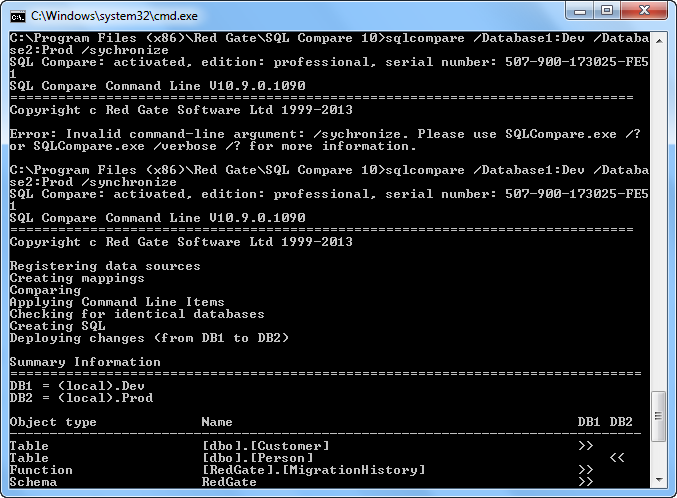Click the scrollbar up arrow
677x498 pixels.
[x=660, y=39]
